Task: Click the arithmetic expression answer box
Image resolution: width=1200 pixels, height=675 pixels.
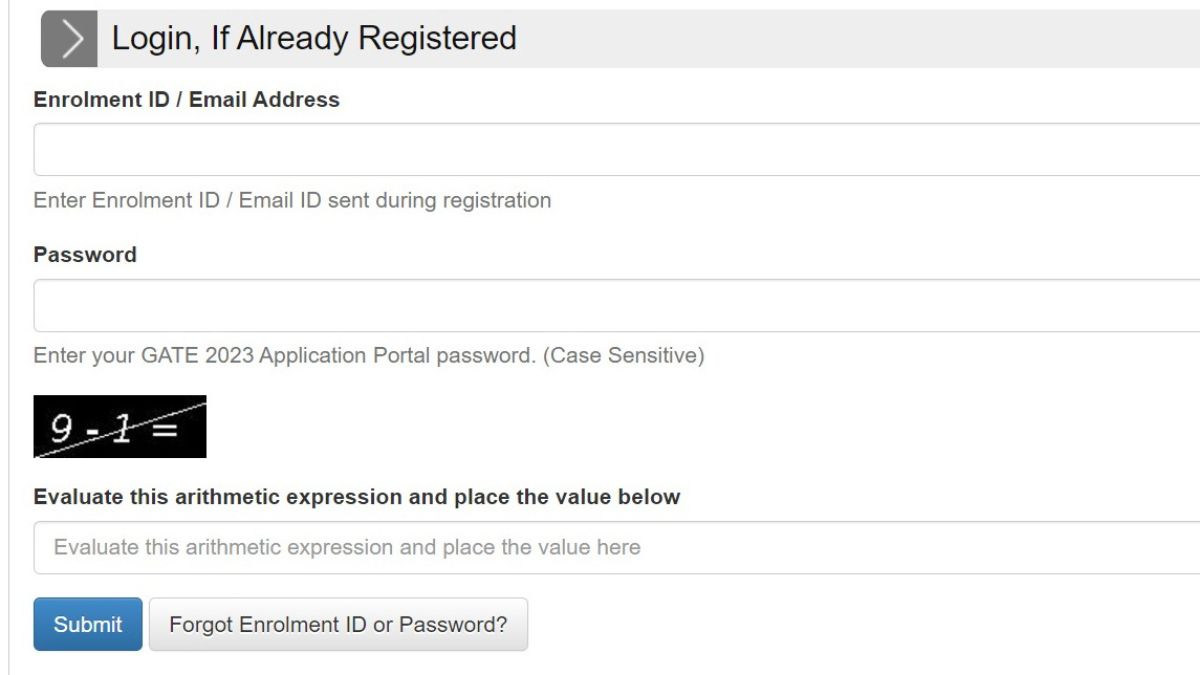Action: point(600,547)
